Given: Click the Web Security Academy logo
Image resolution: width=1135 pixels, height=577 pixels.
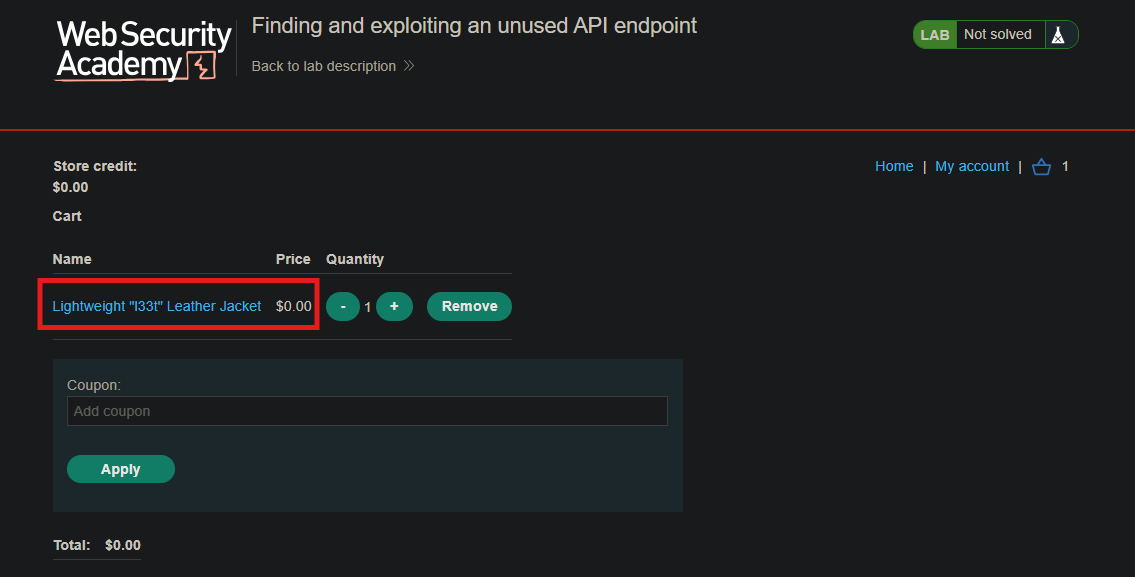Looking at the screenshot, I should tap(143, 50).
